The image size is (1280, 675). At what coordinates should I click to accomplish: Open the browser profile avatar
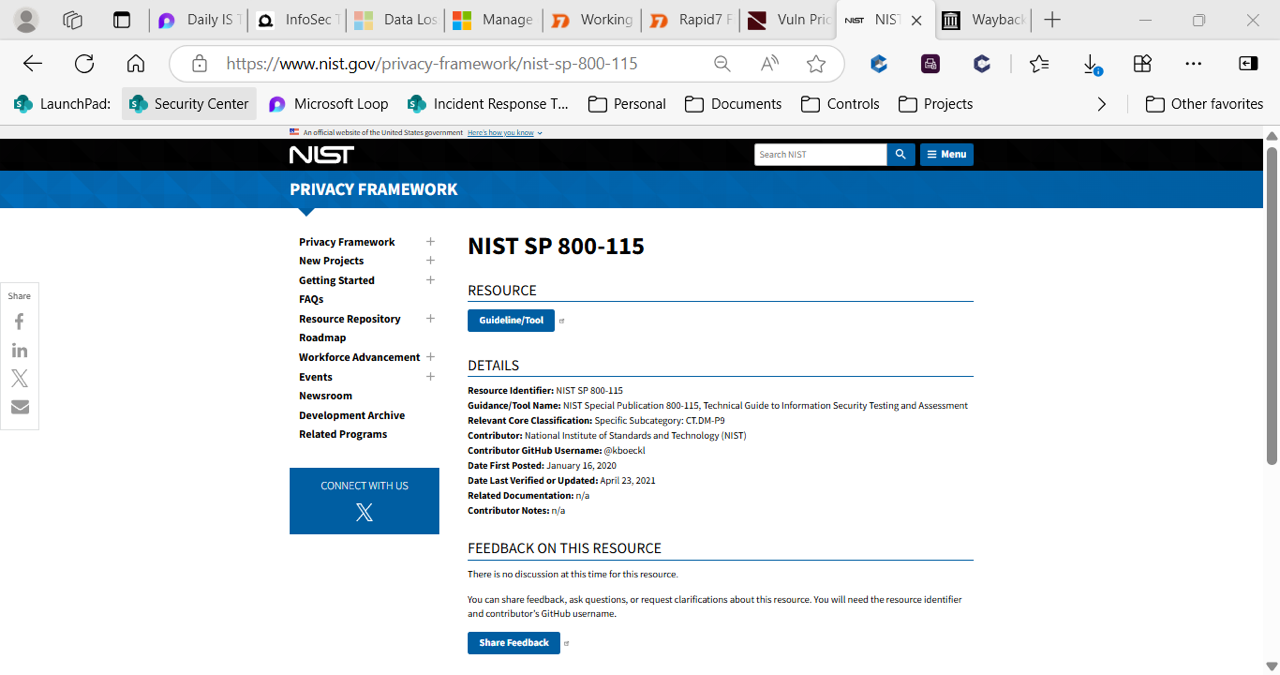[x=26, y=20]
